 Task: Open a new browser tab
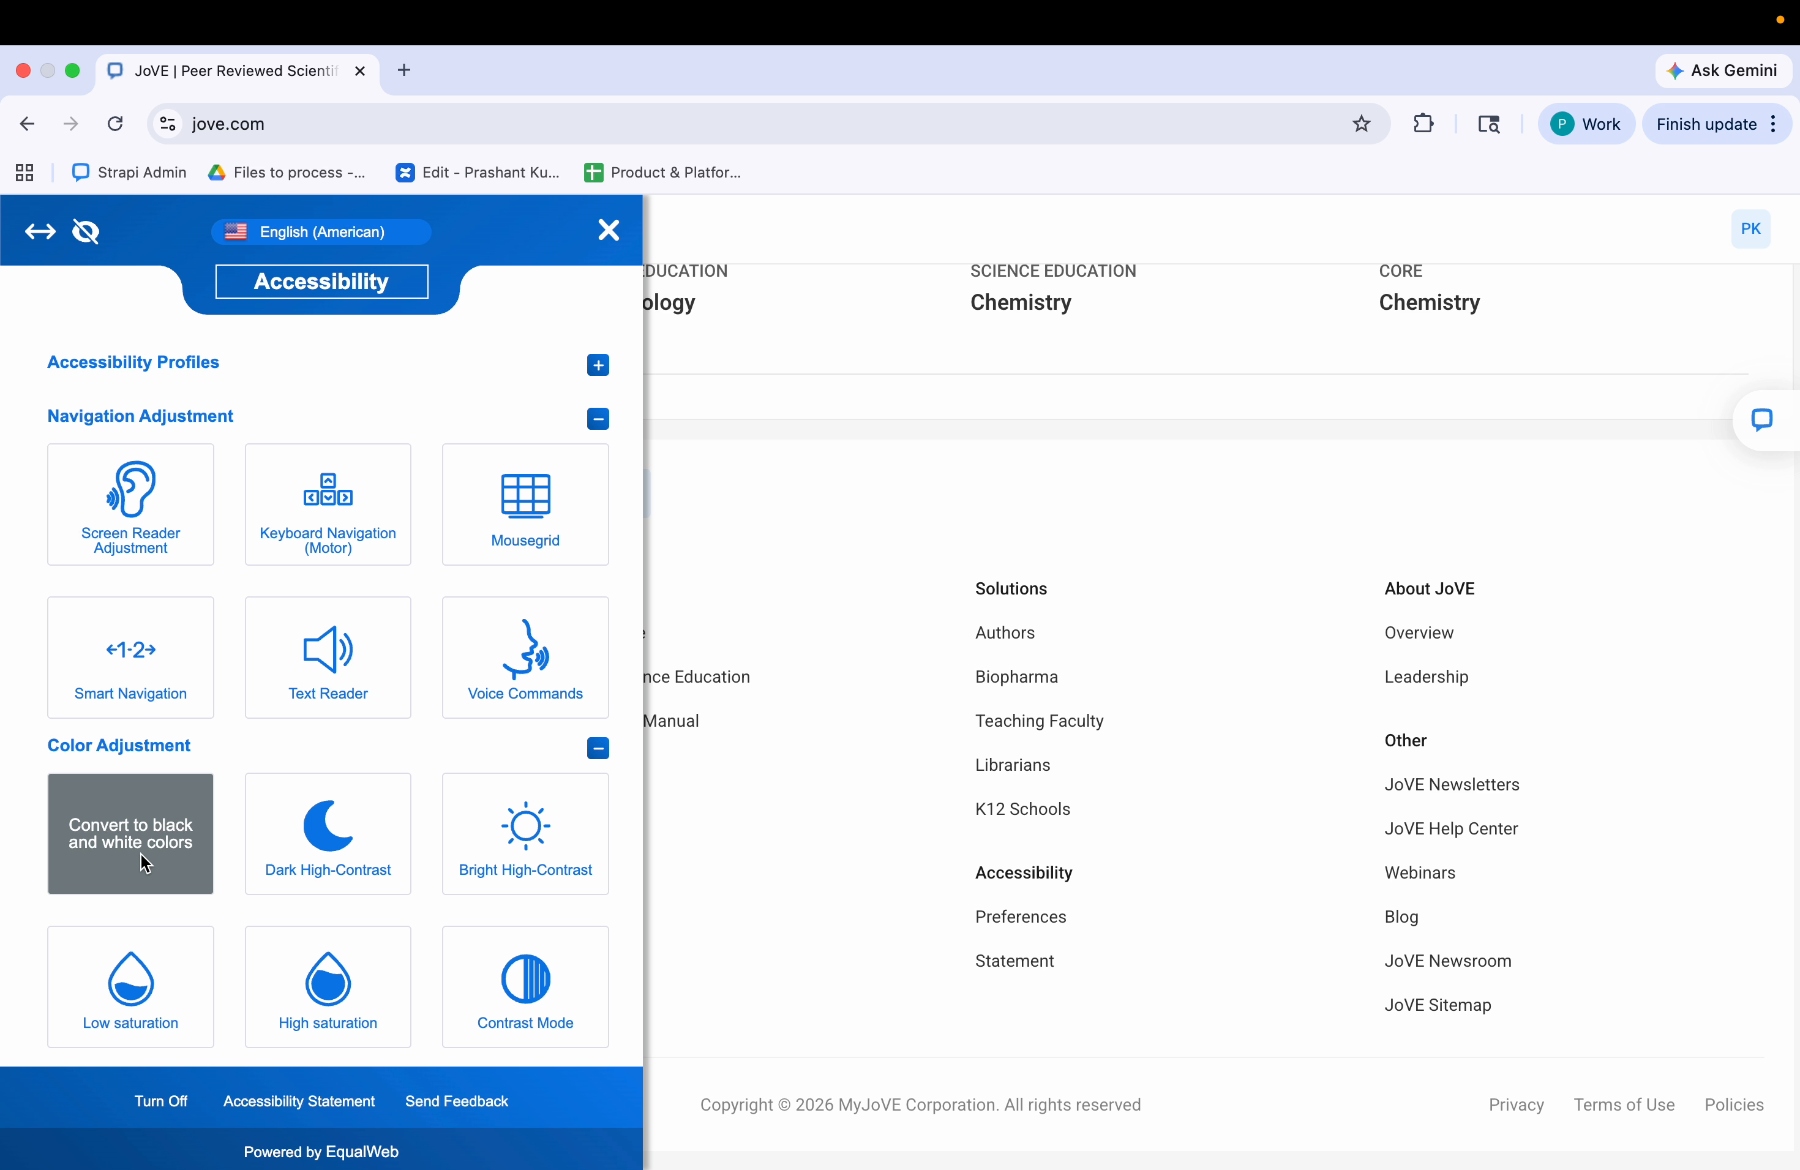[x=404, y=70]
